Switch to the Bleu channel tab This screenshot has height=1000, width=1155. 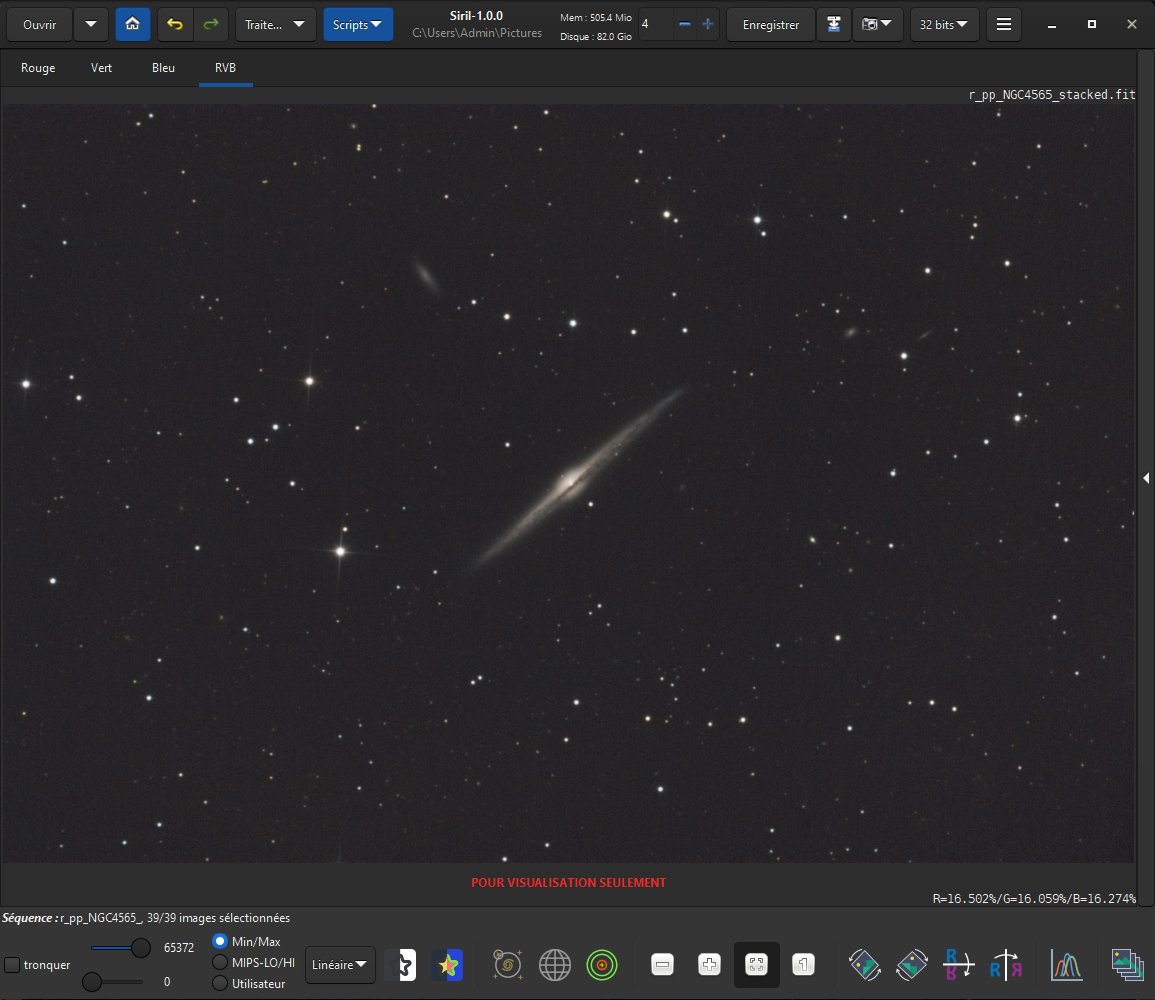click(164, 68)
